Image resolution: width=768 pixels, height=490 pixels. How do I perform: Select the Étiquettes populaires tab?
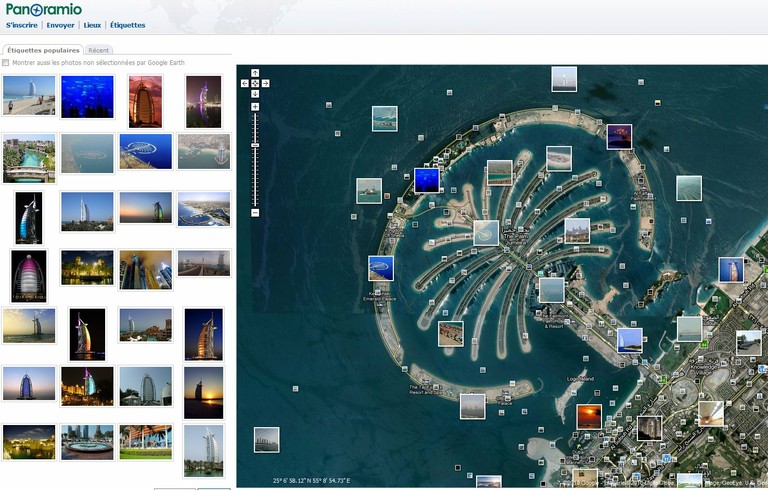click(x=43, y=50)
